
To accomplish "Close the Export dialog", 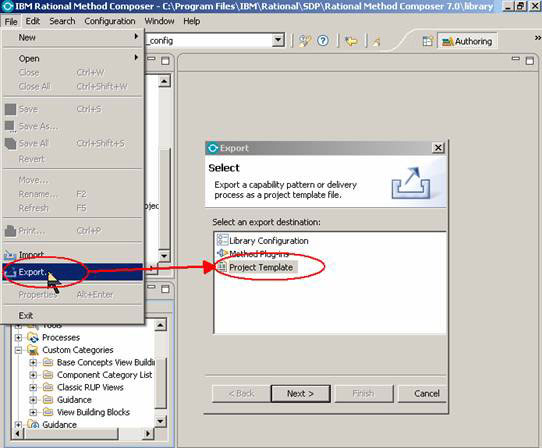I will [438, 148].
